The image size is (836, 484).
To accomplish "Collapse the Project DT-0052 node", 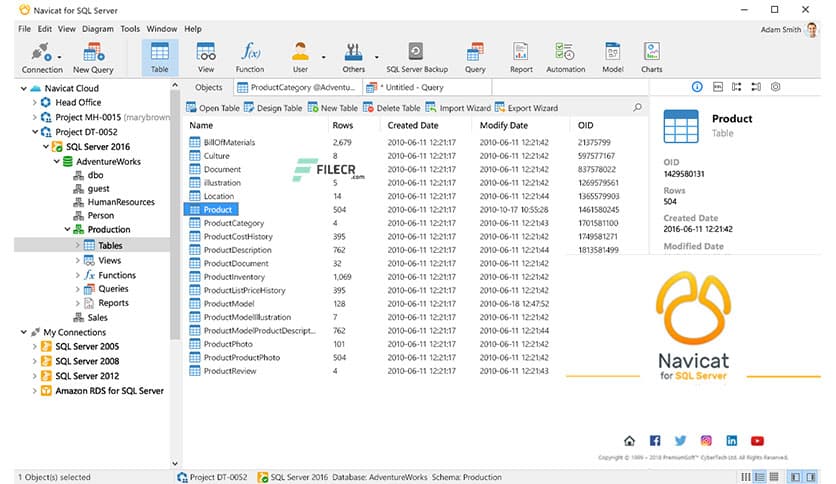I will pos(35,132).
